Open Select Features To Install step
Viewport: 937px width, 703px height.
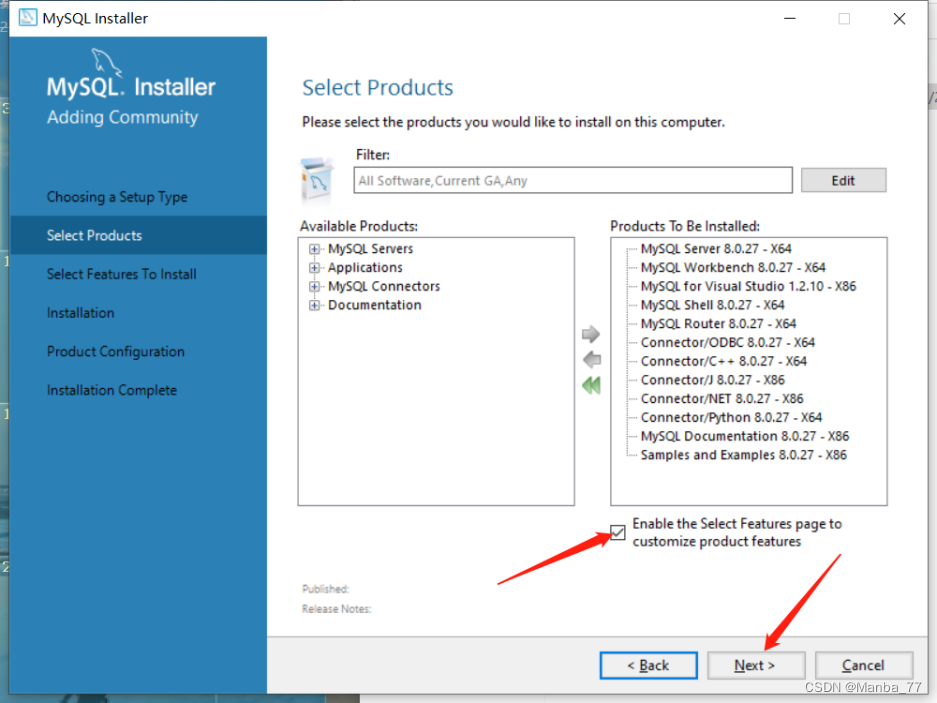coord(121,274)
